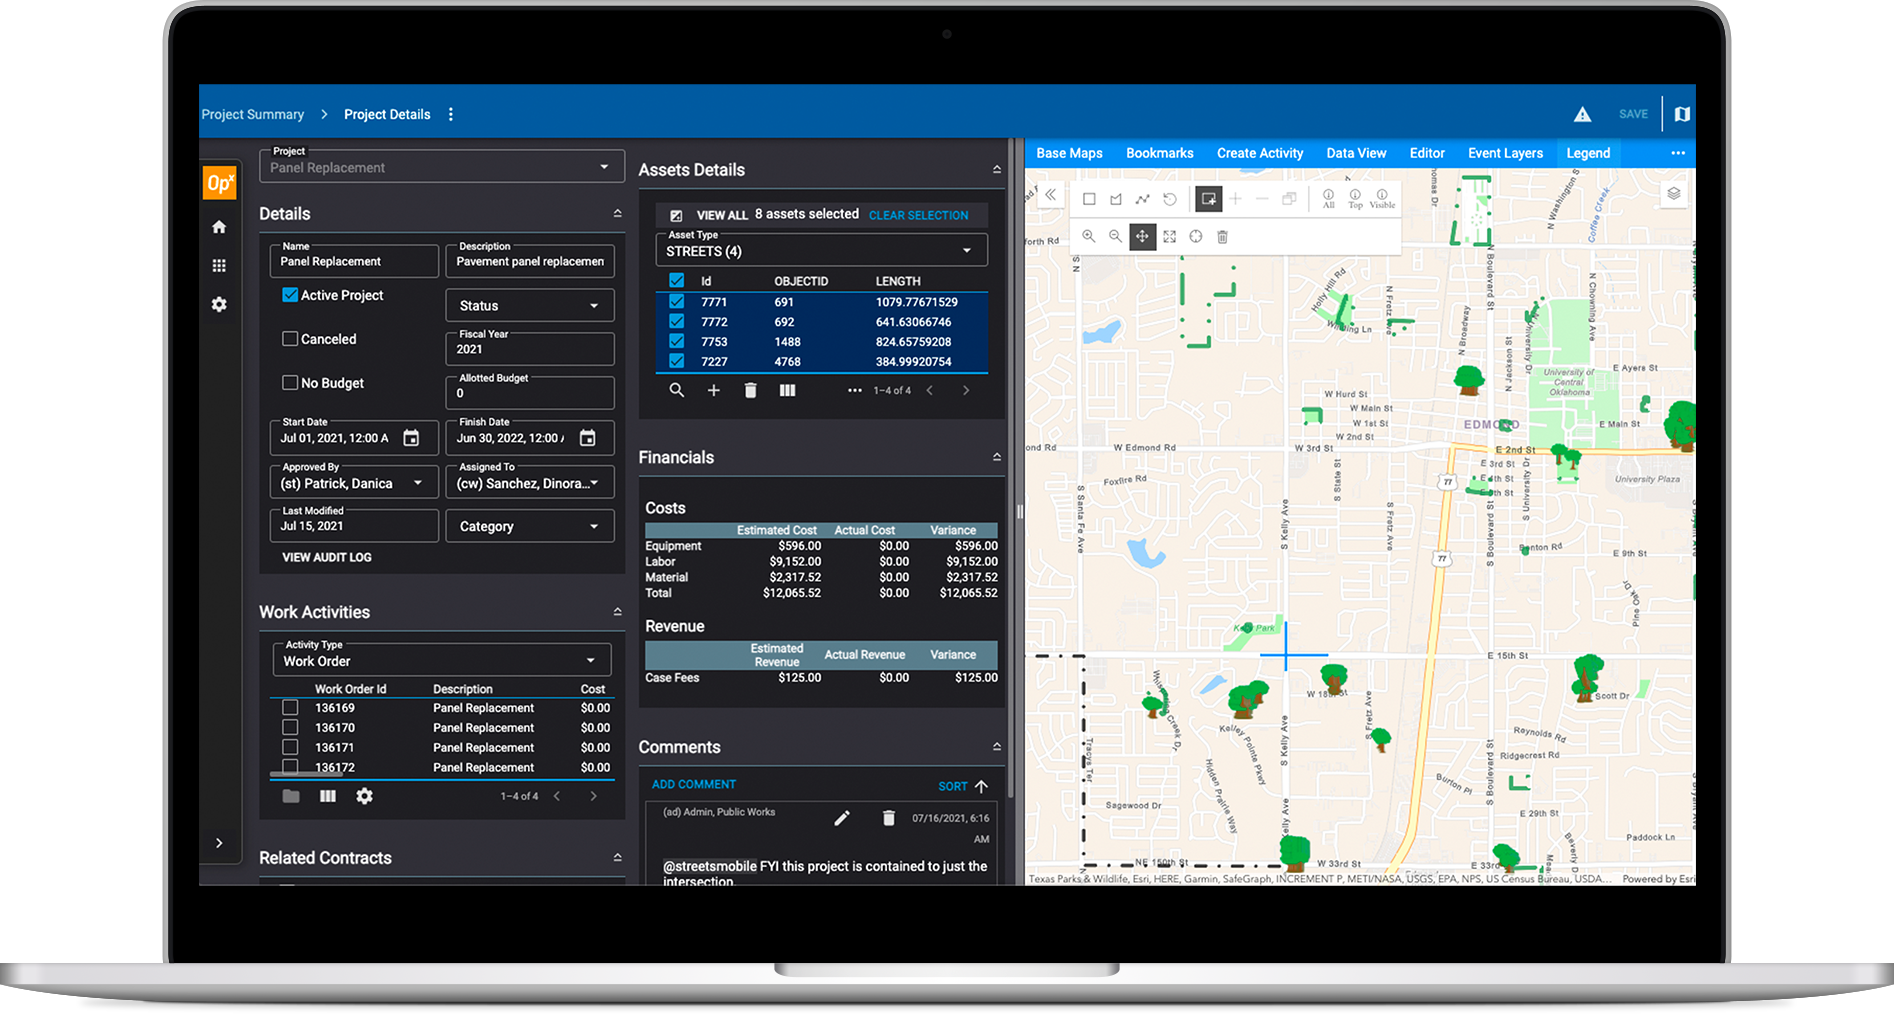The width and height of the screenshot is (1894, 1014).
Task: Click the Fiscal Year input field
Action: (x=529, y=350)
